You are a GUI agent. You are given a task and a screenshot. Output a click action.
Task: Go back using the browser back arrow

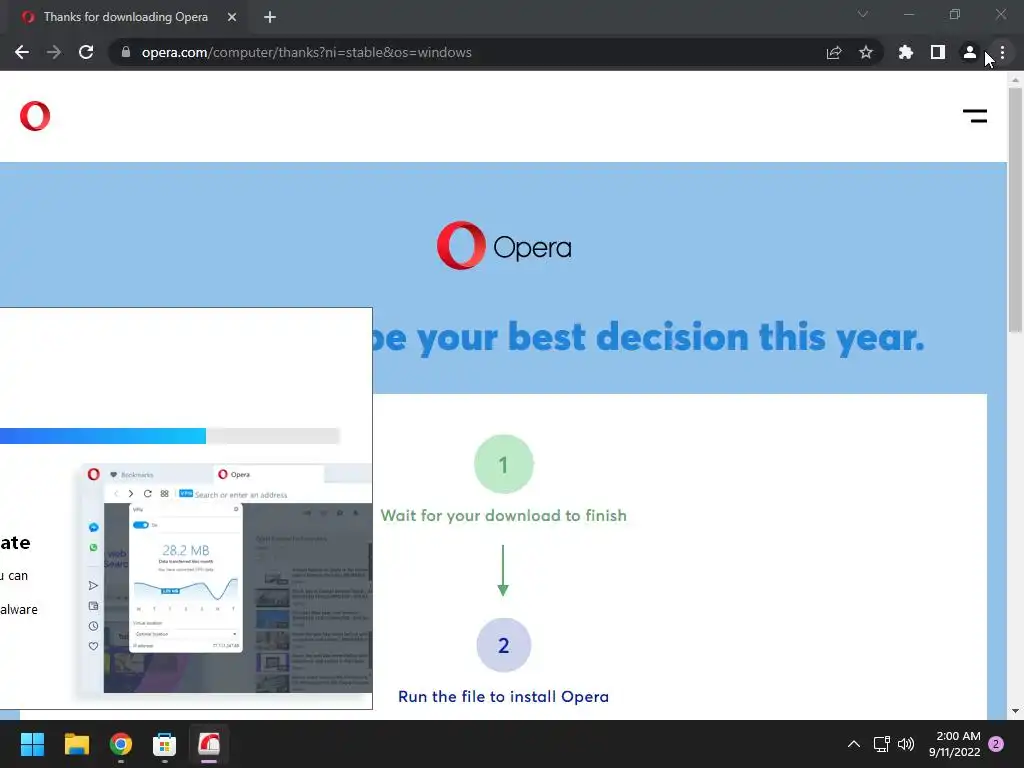pyautogui.click(x=22, y=52)
